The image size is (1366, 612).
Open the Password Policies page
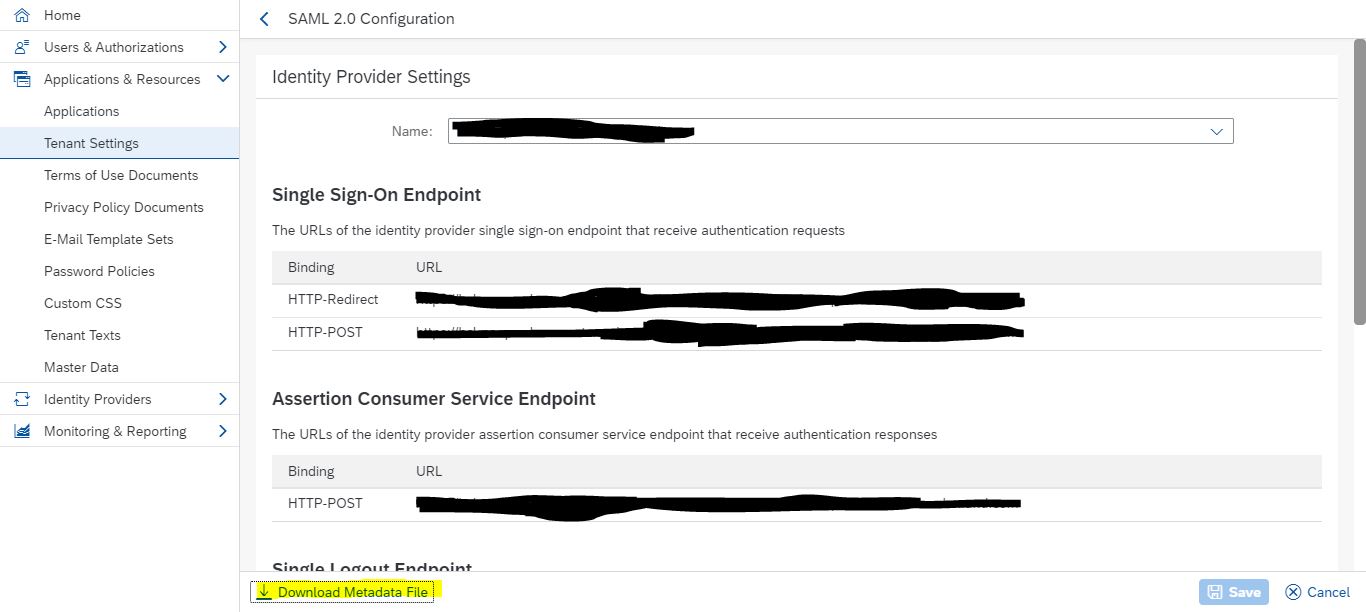(99, 271)
